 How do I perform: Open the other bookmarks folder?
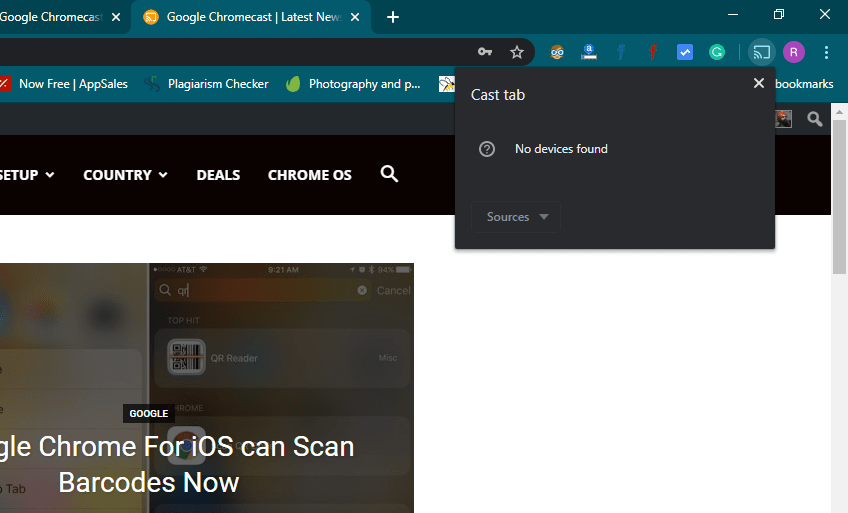pos(804,84)
